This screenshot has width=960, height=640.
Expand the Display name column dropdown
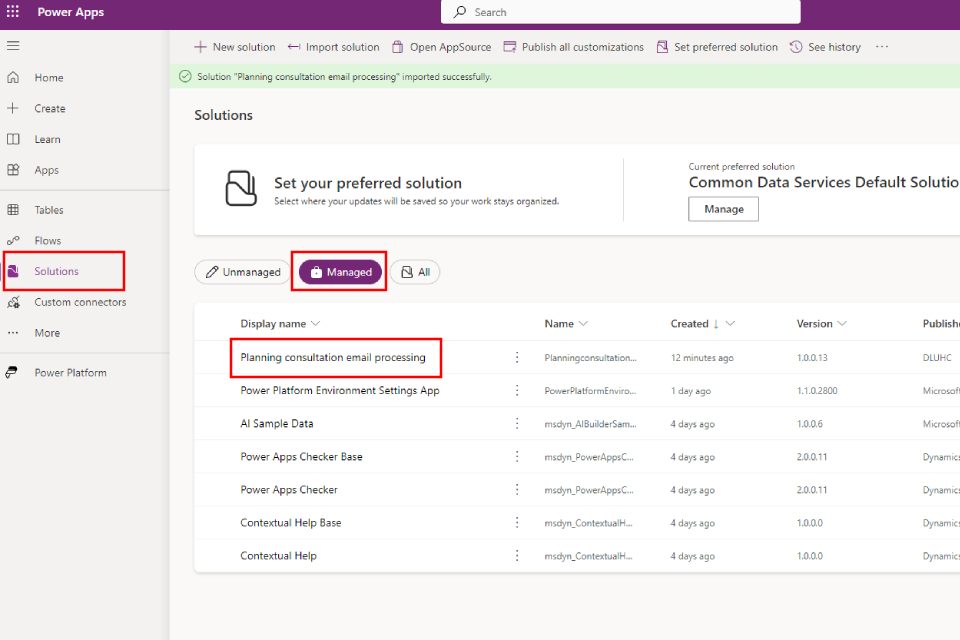tap(316, 324)
